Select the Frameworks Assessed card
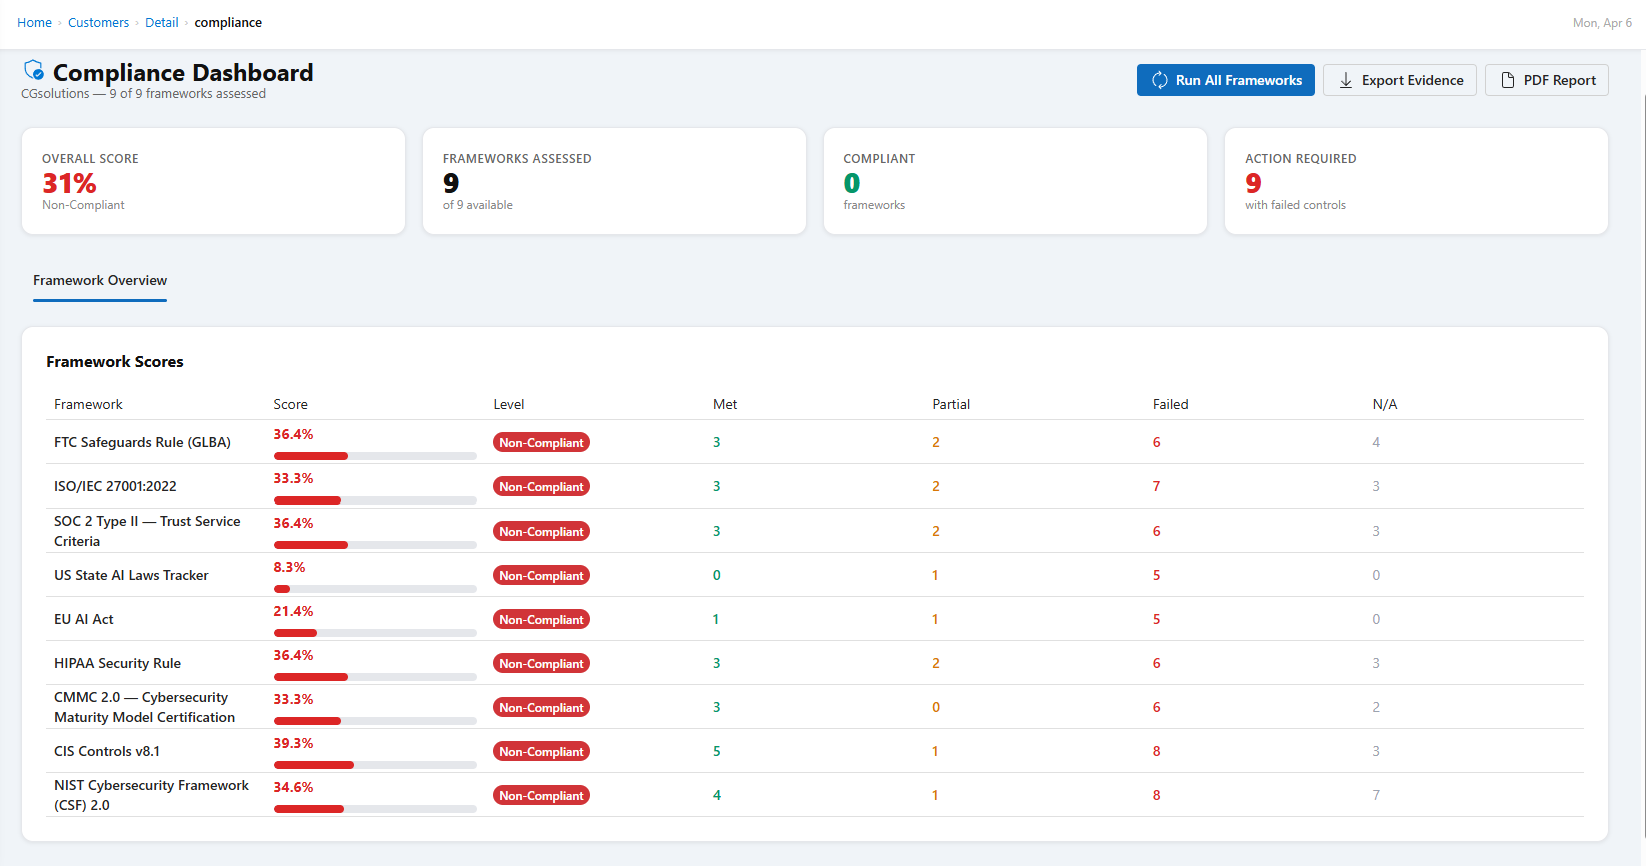The height and width of the screenshot is (866, 1646). pos(614,181)
